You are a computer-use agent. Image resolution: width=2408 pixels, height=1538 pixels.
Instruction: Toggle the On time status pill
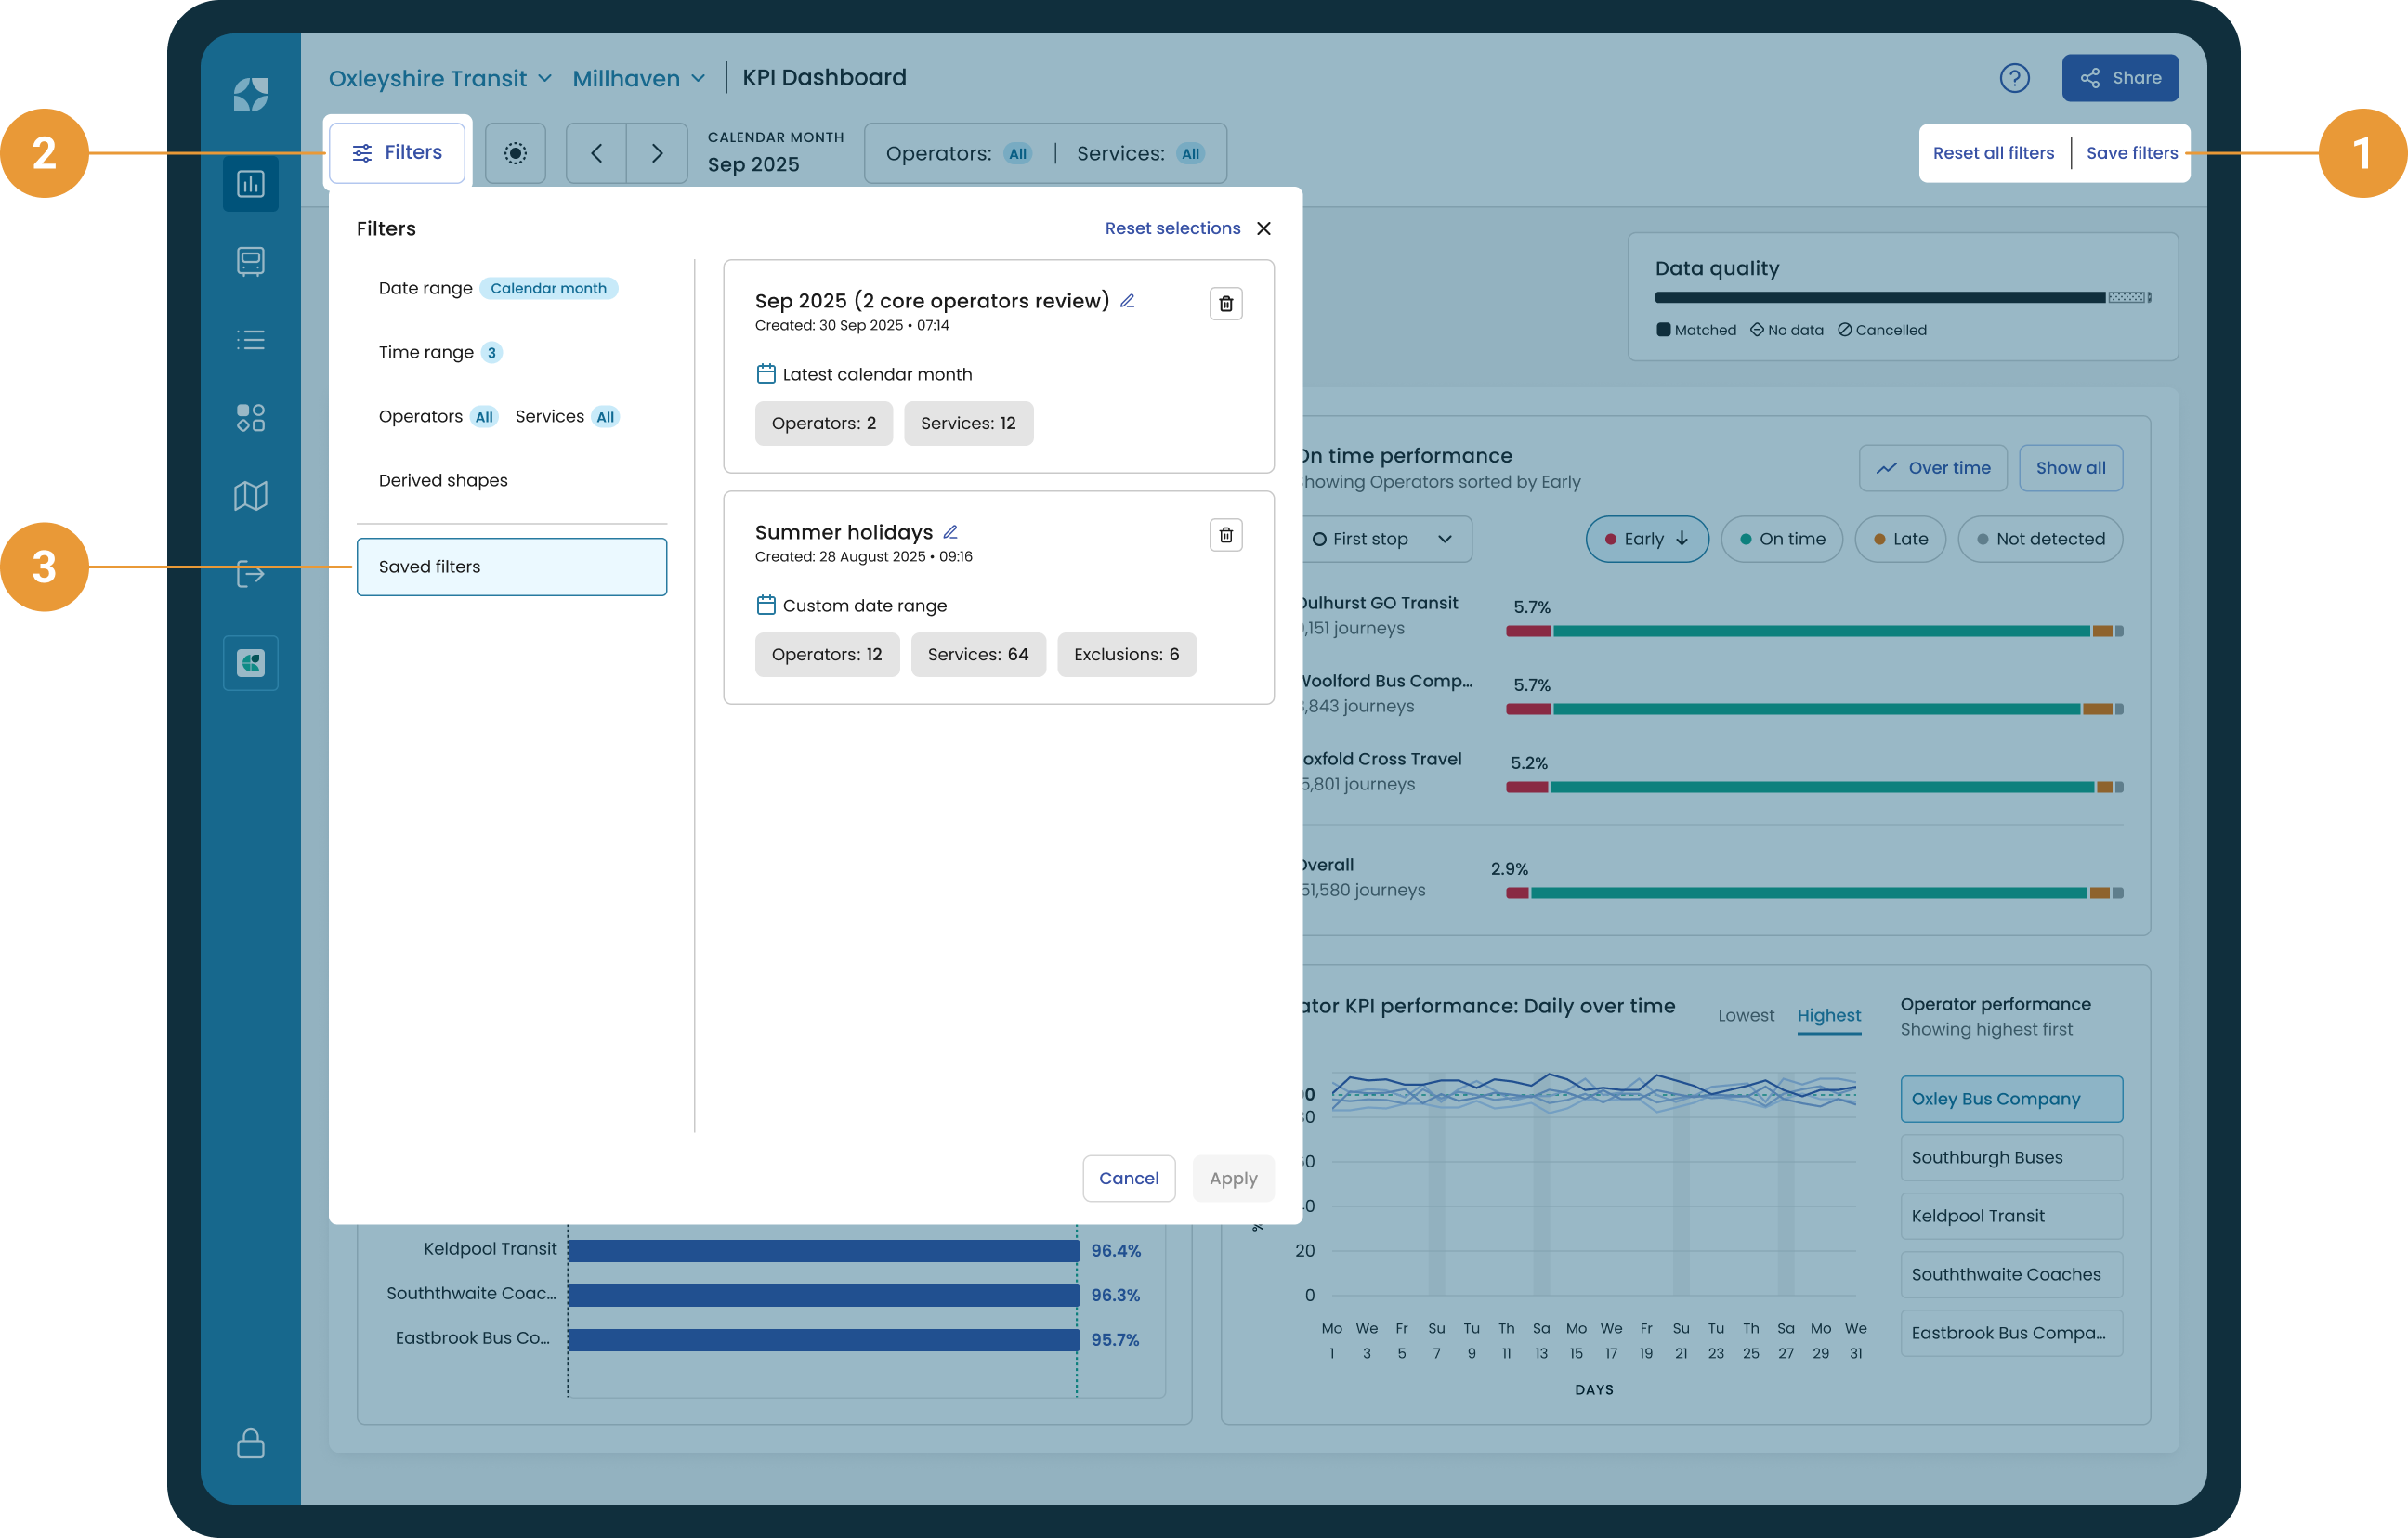1781,539
